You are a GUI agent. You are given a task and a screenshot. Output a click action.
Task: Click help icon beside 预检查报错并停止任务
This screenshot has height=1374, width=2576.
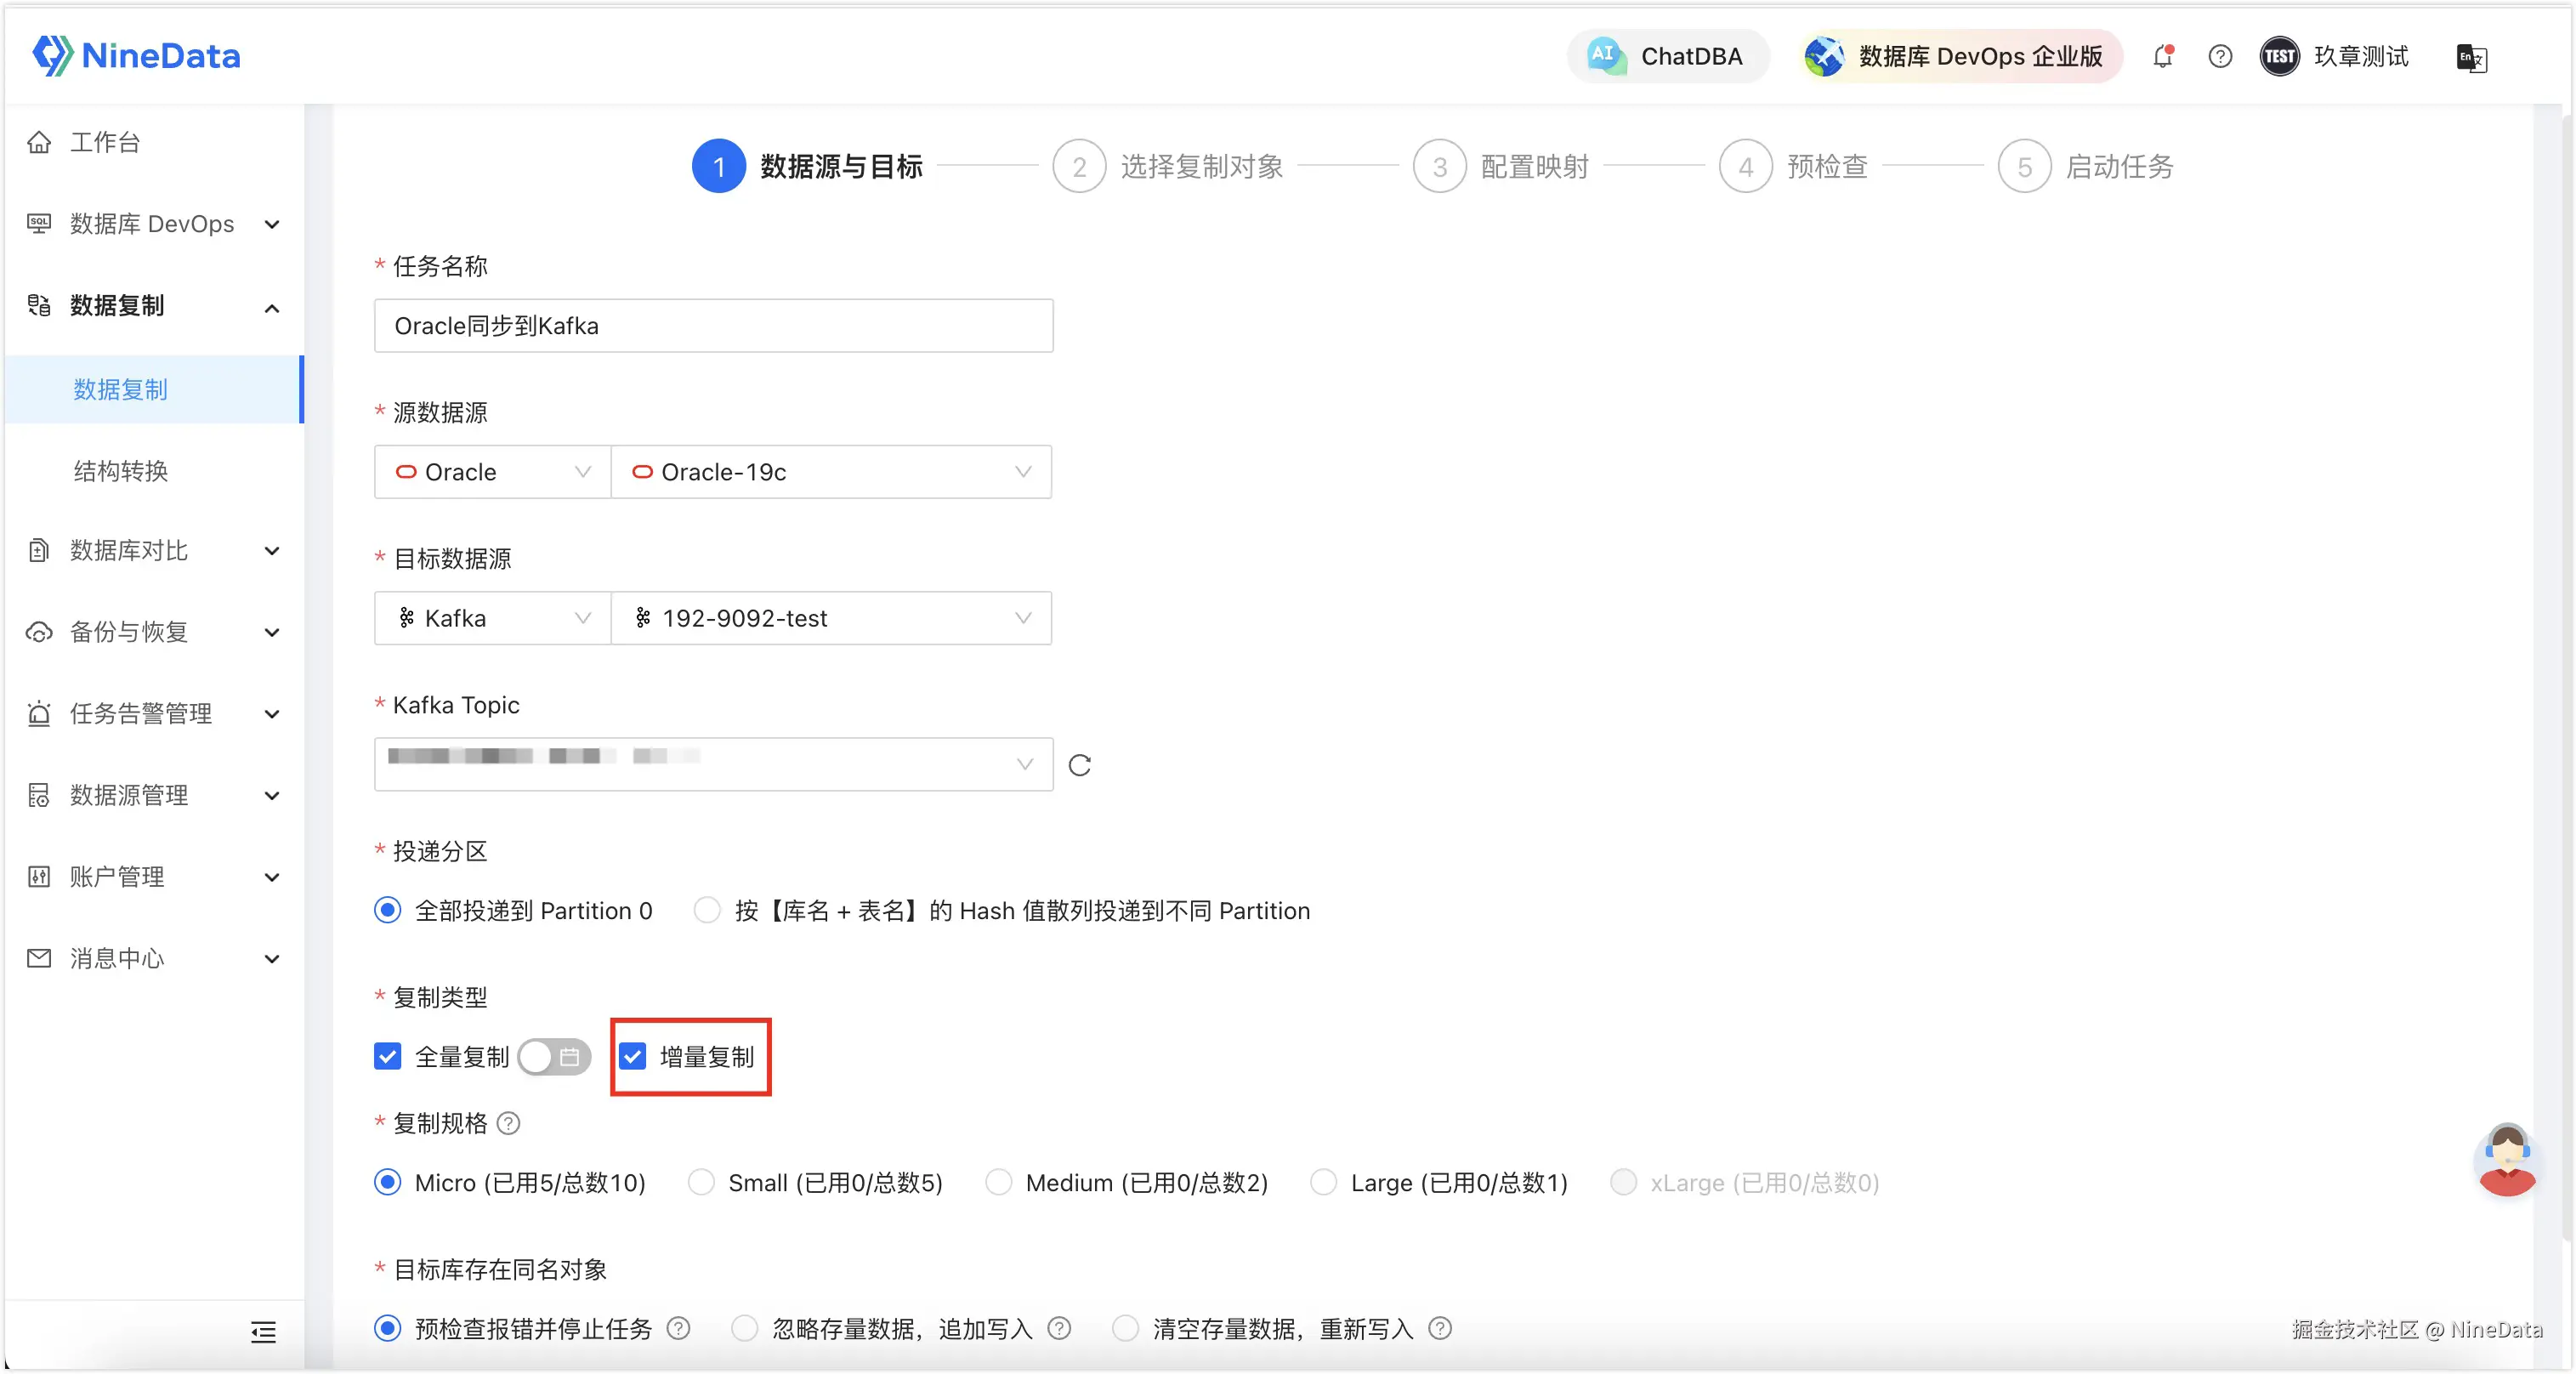679,1329
